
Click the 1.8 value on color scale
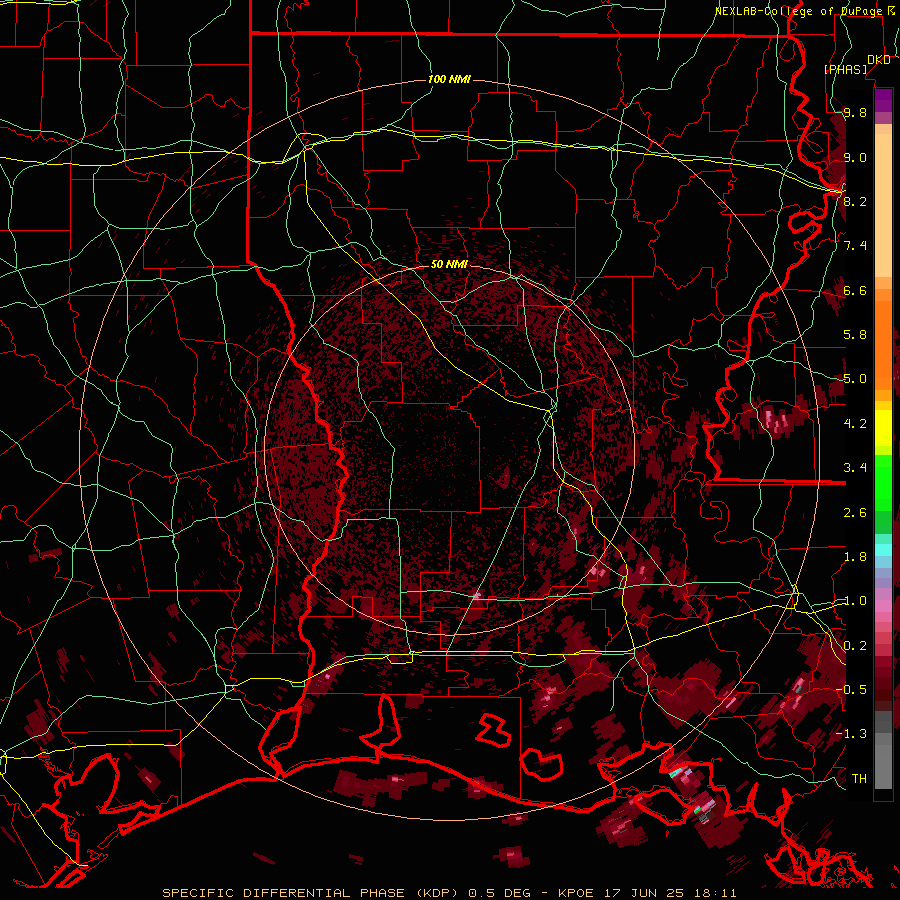(x=855, y=557)
